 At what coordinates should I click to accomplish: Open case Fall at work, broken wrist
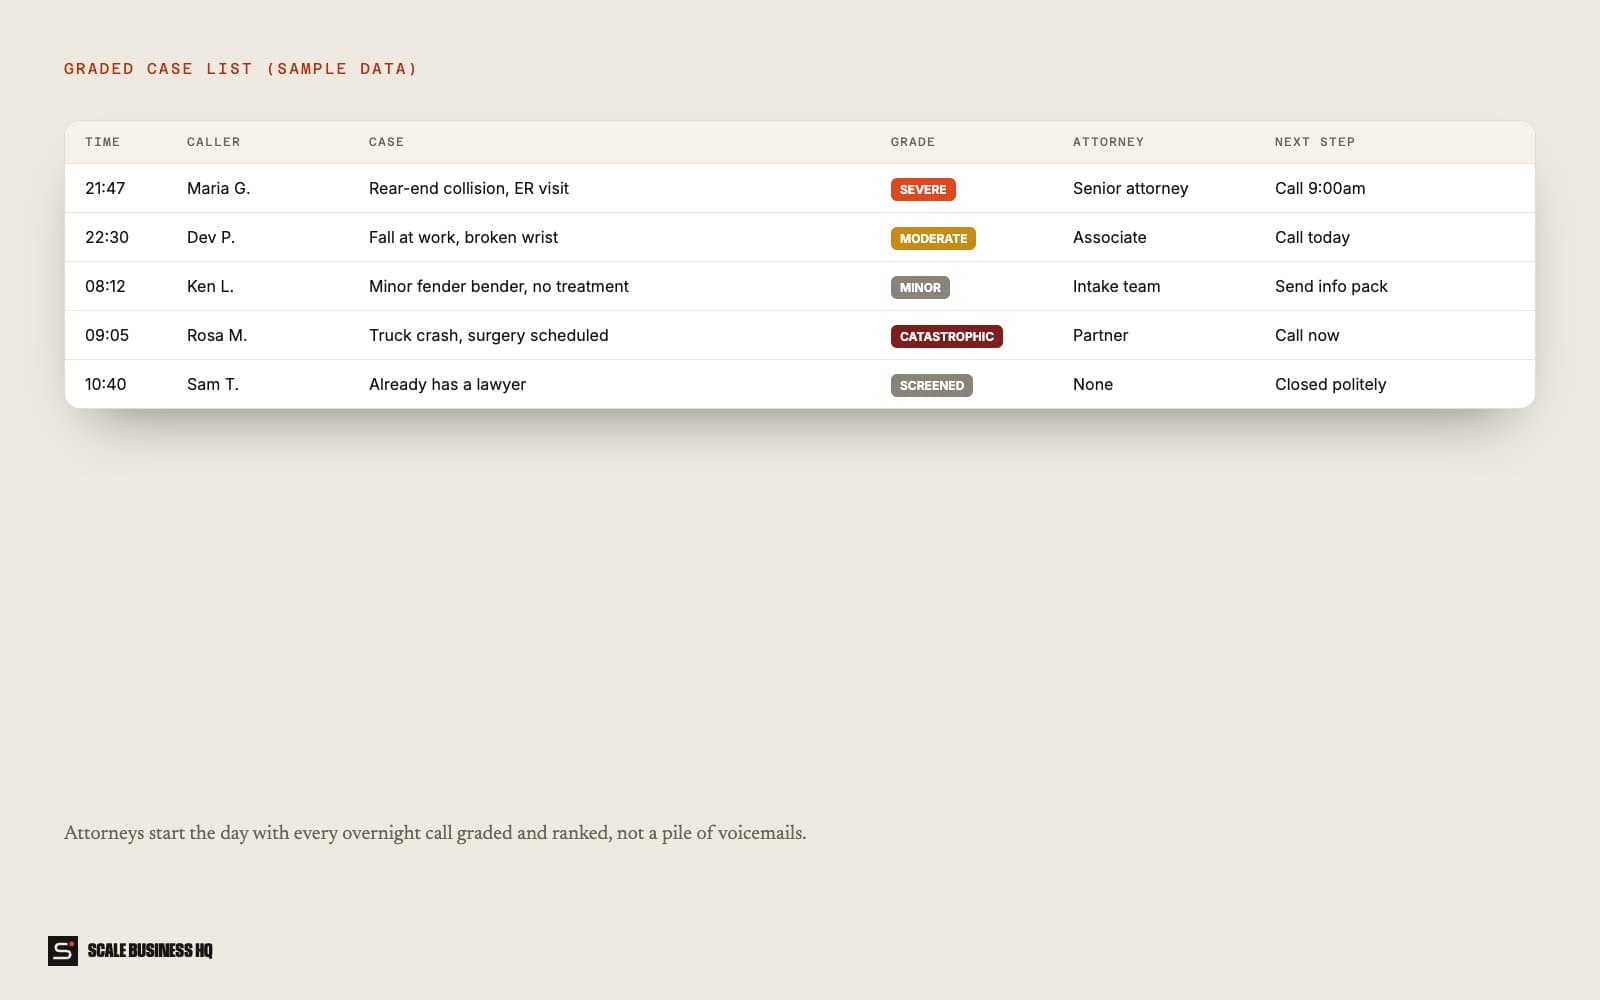[464, 237]
